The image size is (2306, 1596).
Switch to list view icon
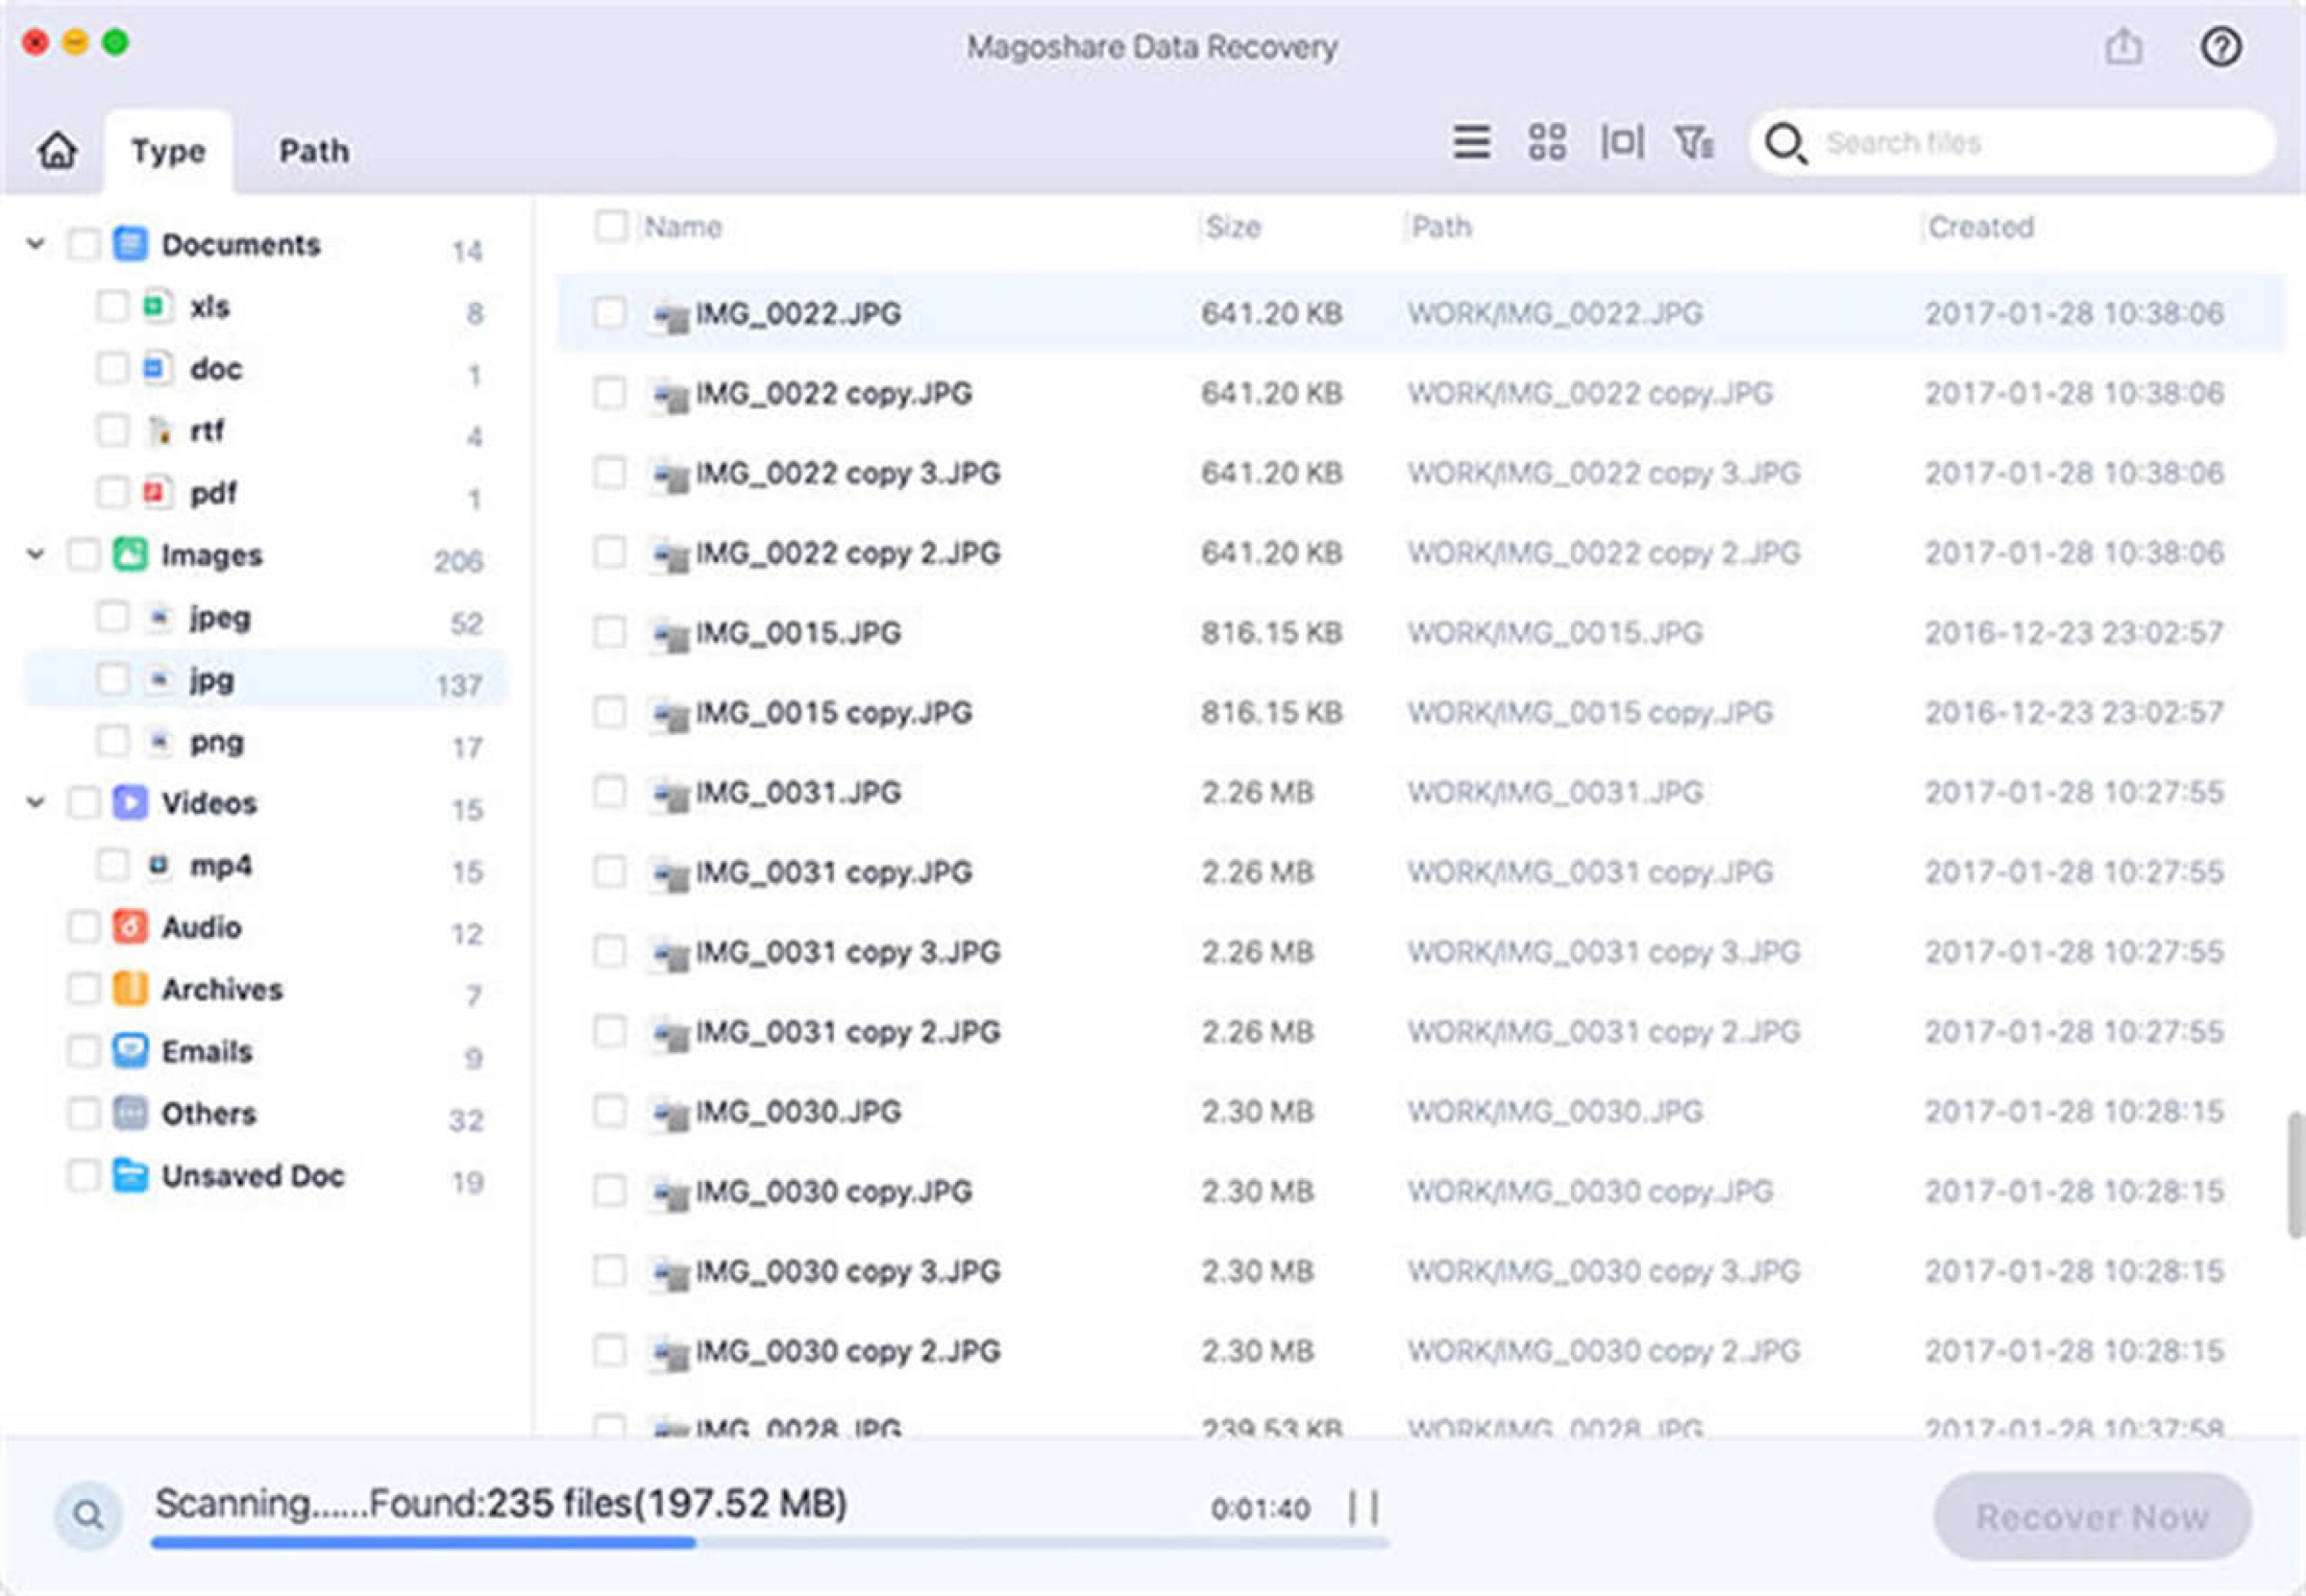[1471, 142]
